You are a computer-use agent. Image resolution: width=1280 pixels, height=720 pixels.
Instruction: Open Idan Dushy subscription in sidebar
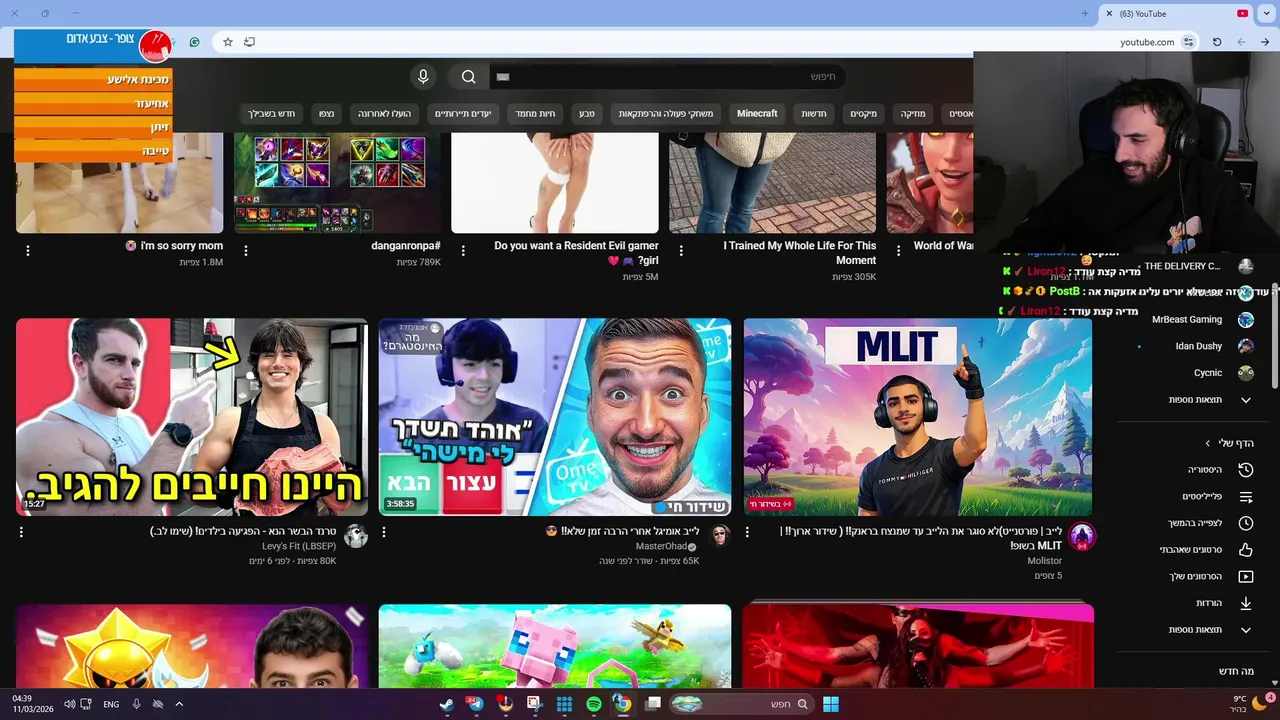1199,346
